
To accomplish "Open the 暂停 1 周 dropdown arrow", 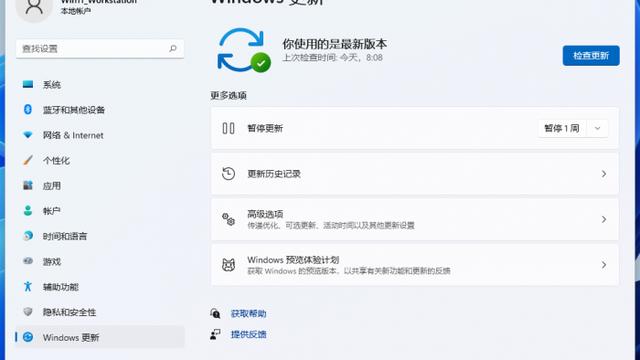I will tap(597, 129).
